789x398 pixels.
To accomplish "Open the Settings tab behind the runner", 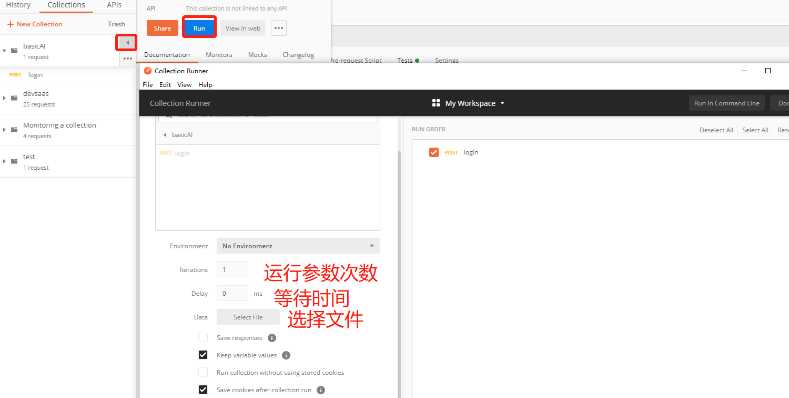I will [446, 60].
